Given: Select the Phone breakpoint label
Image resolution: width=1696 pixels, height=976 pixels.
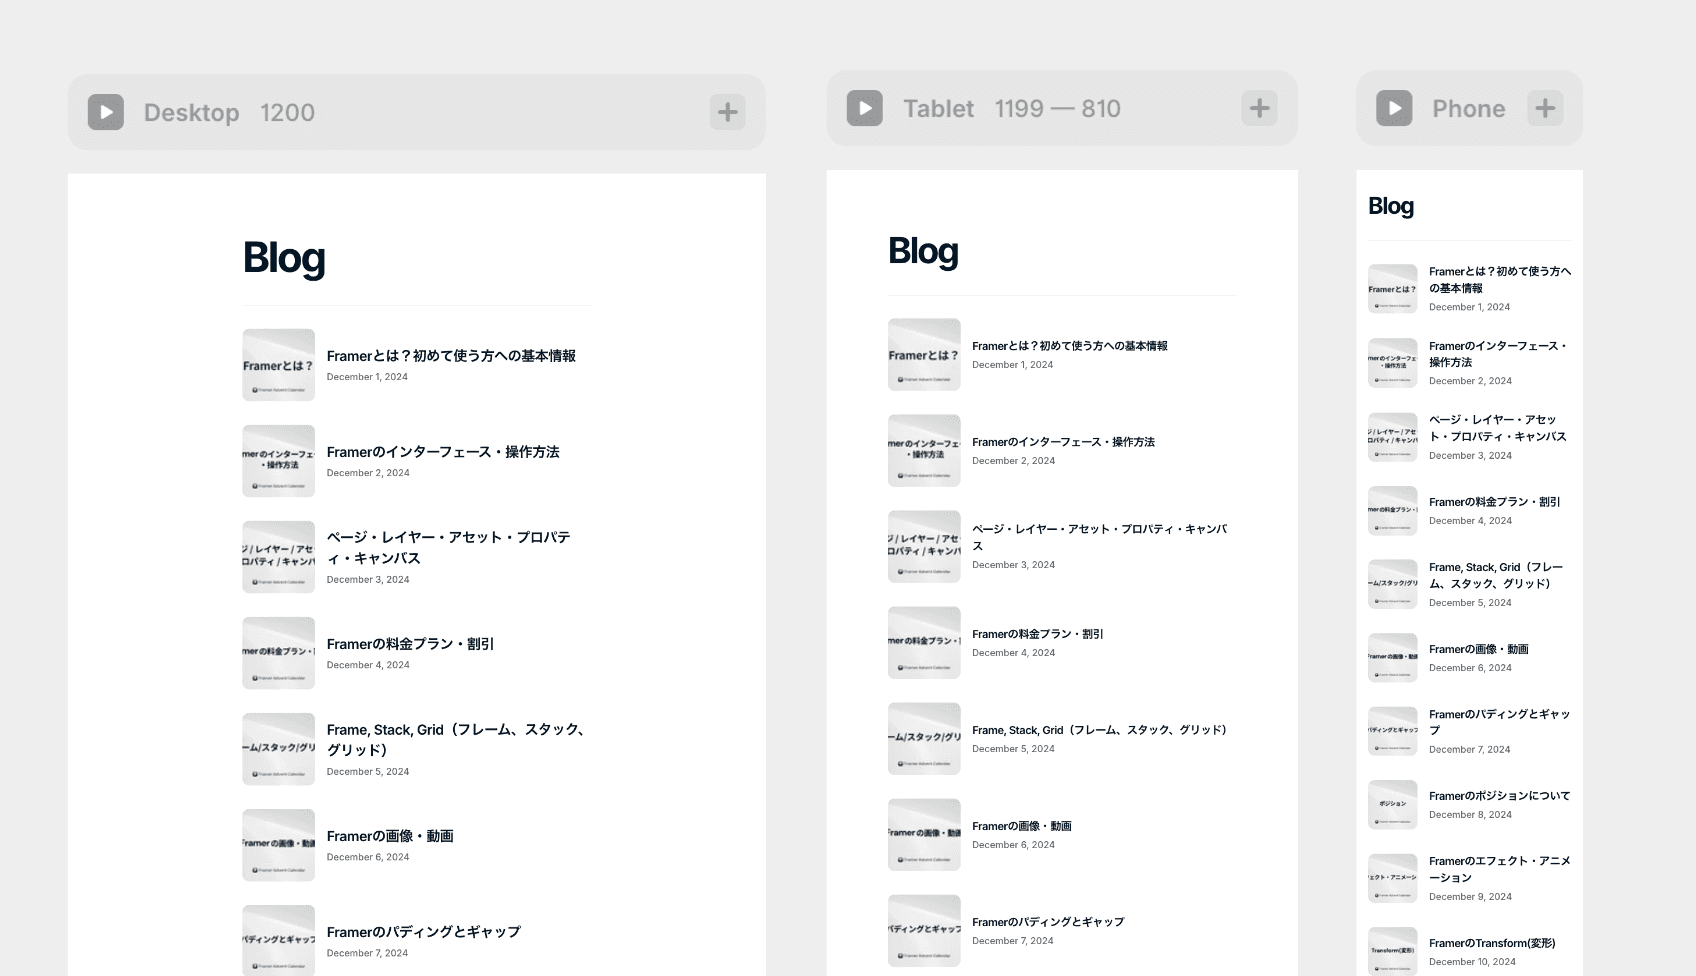Looking at the screenshot, I should [1469, 109].
